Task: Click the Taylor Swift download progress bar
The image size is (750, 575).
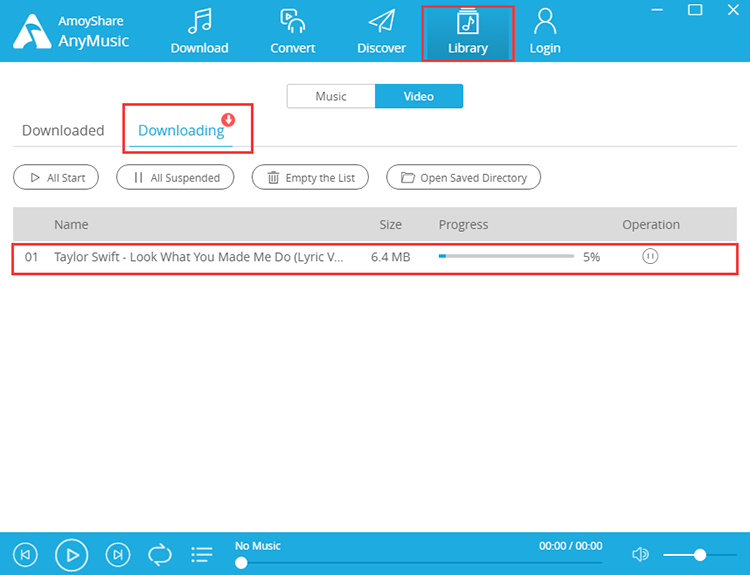Action: (506, 256)
